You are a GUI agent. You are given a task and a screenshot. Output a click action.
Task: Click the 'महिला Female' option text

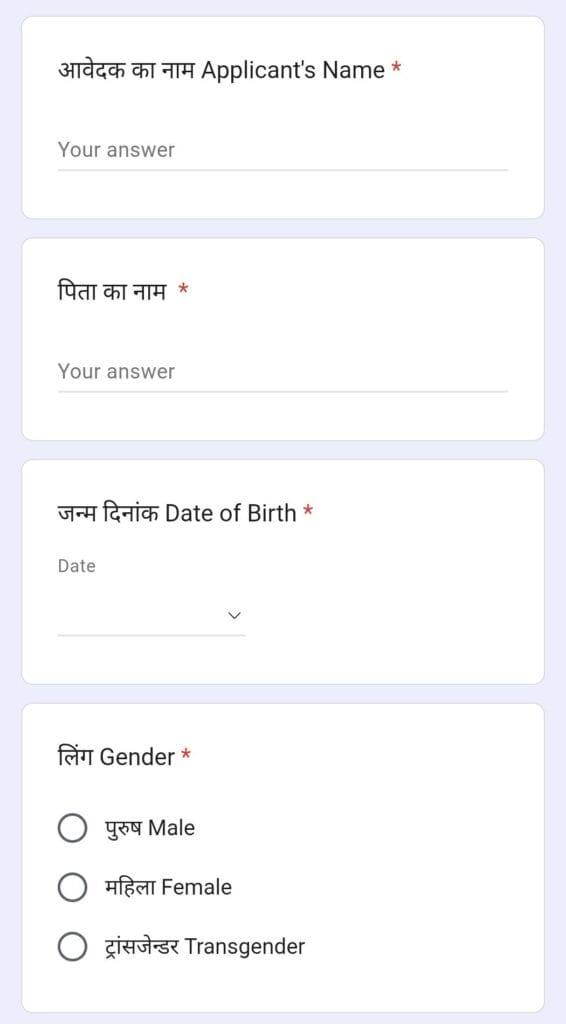168,888
